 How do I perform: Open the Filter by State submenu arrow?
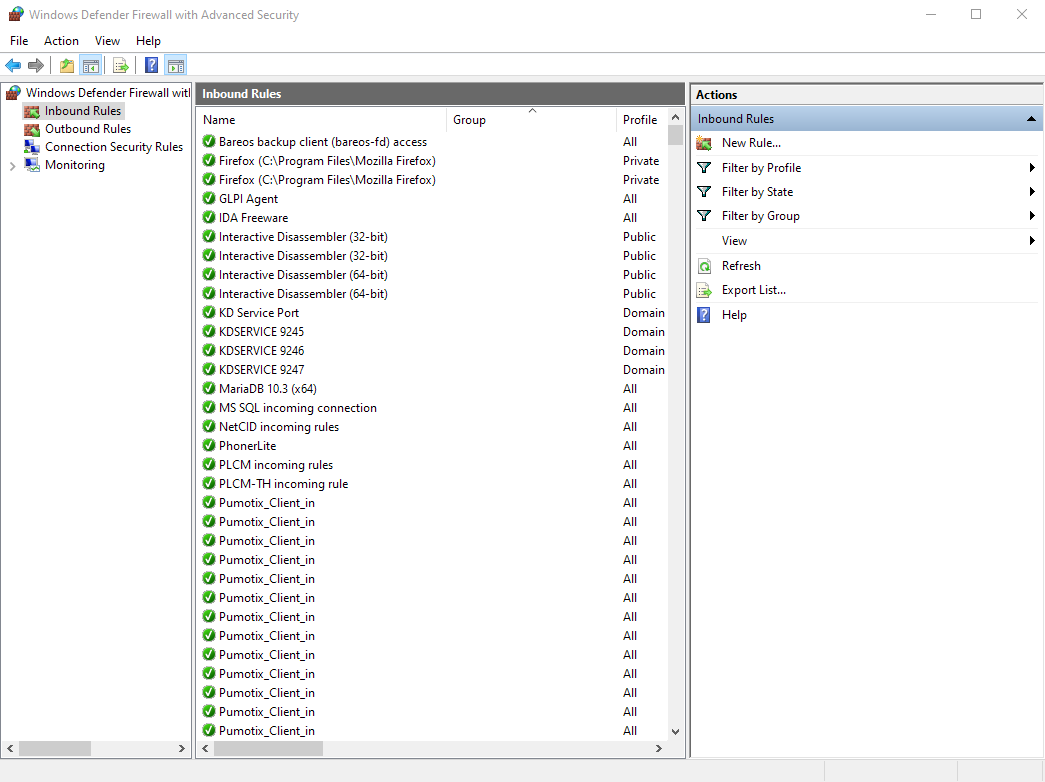1032,192
